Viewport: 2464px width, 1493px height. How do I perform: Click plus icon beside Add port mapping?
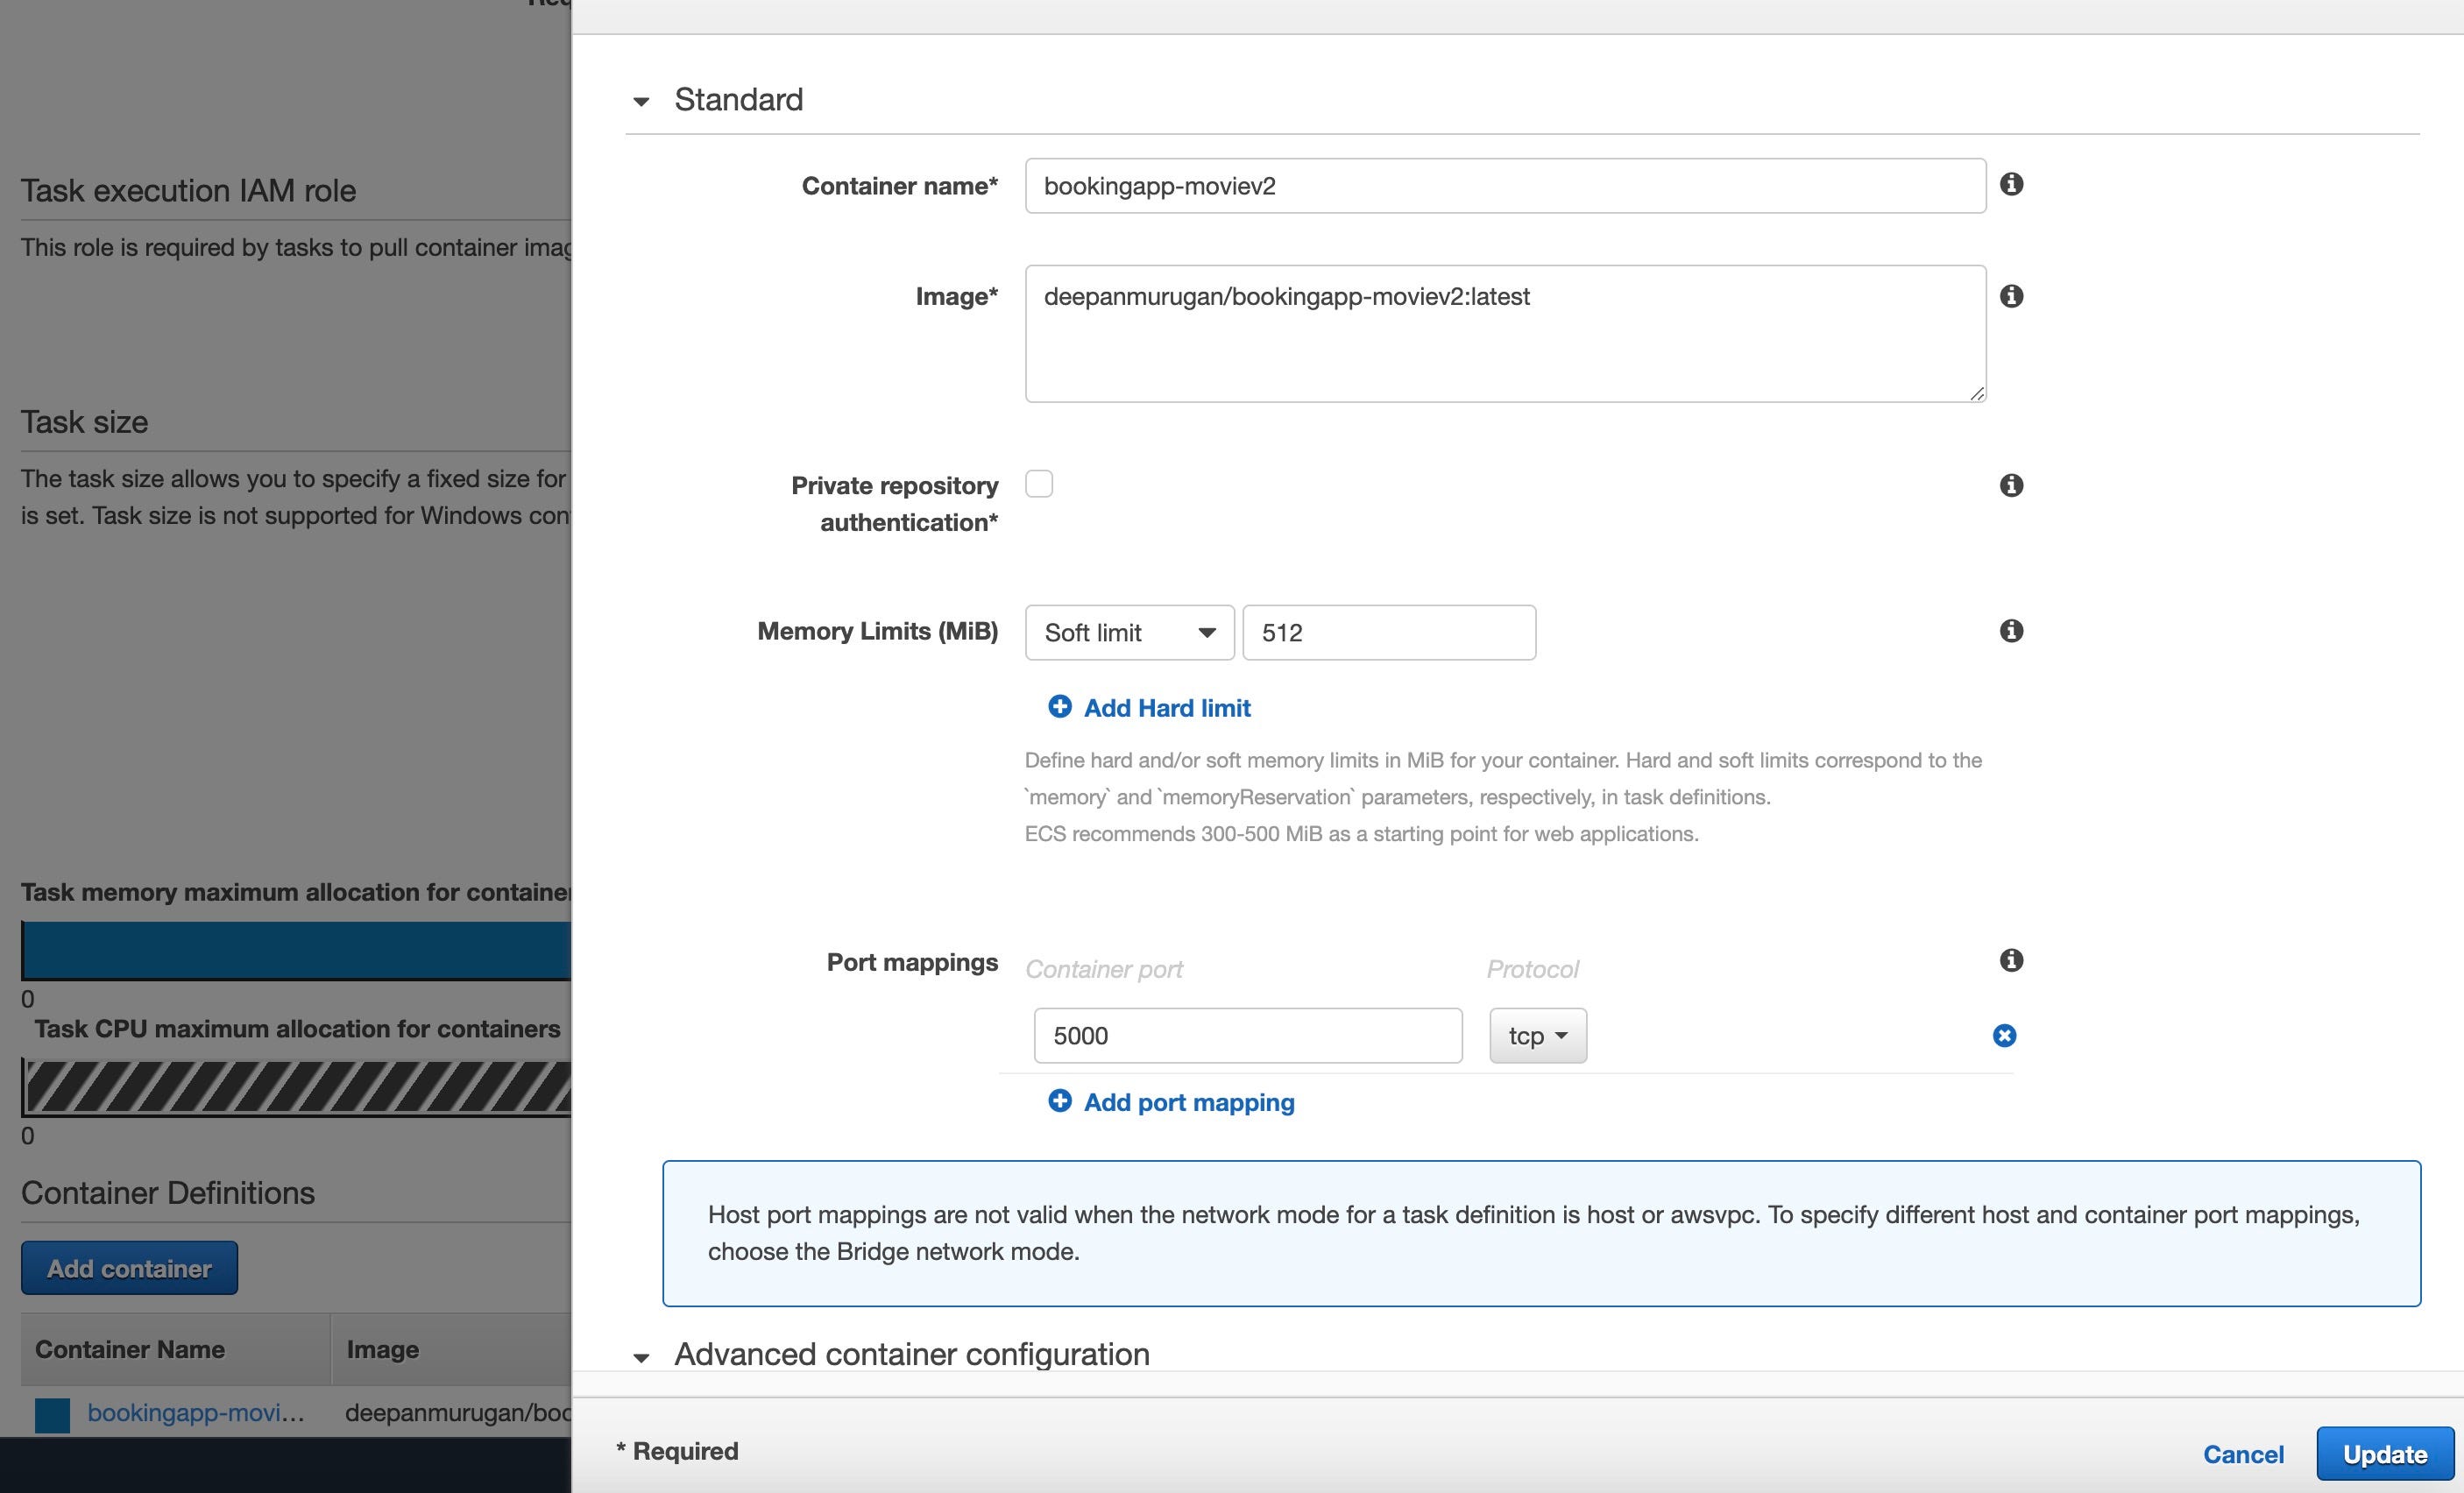click(x=1059, y=1101)
